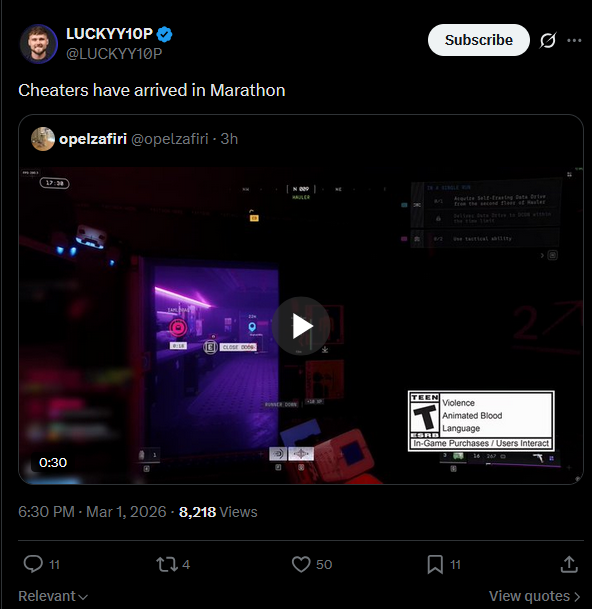Click the Subscribe button
The height and width of the screenshot is (609, 592).
point(479,40)
